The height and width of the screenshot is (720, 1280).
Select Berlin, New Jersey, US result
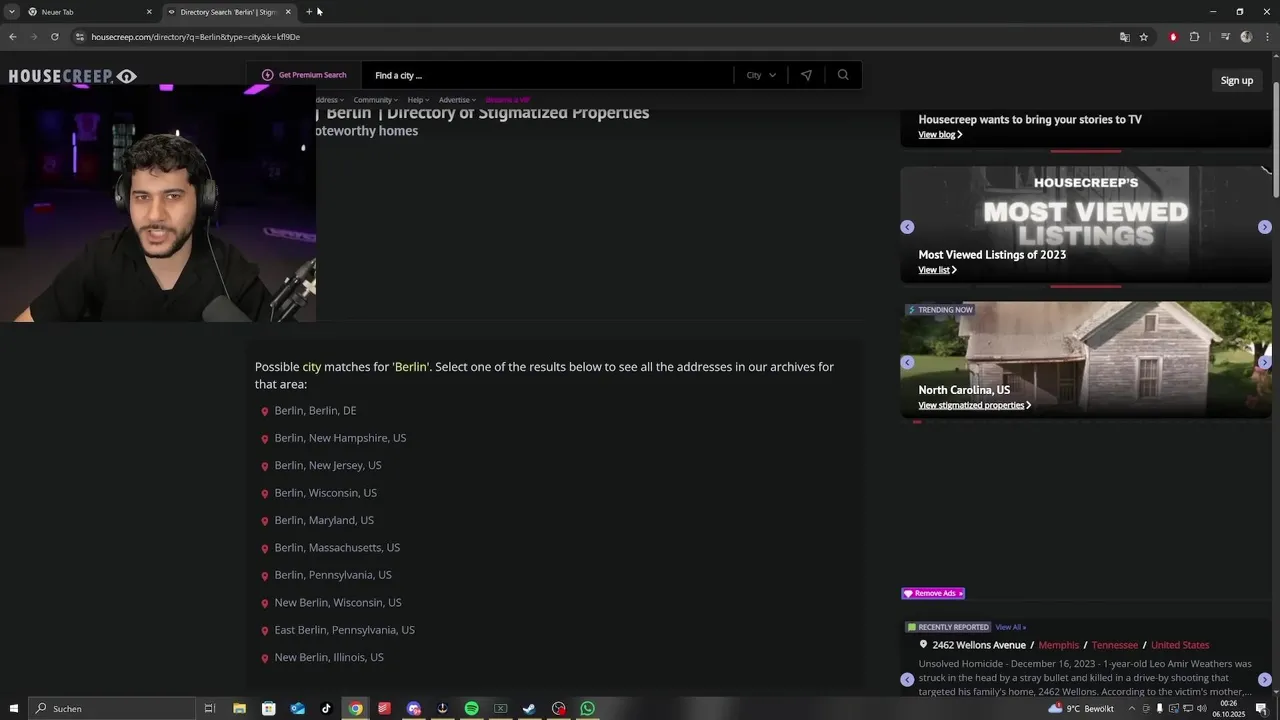(328, 465)
